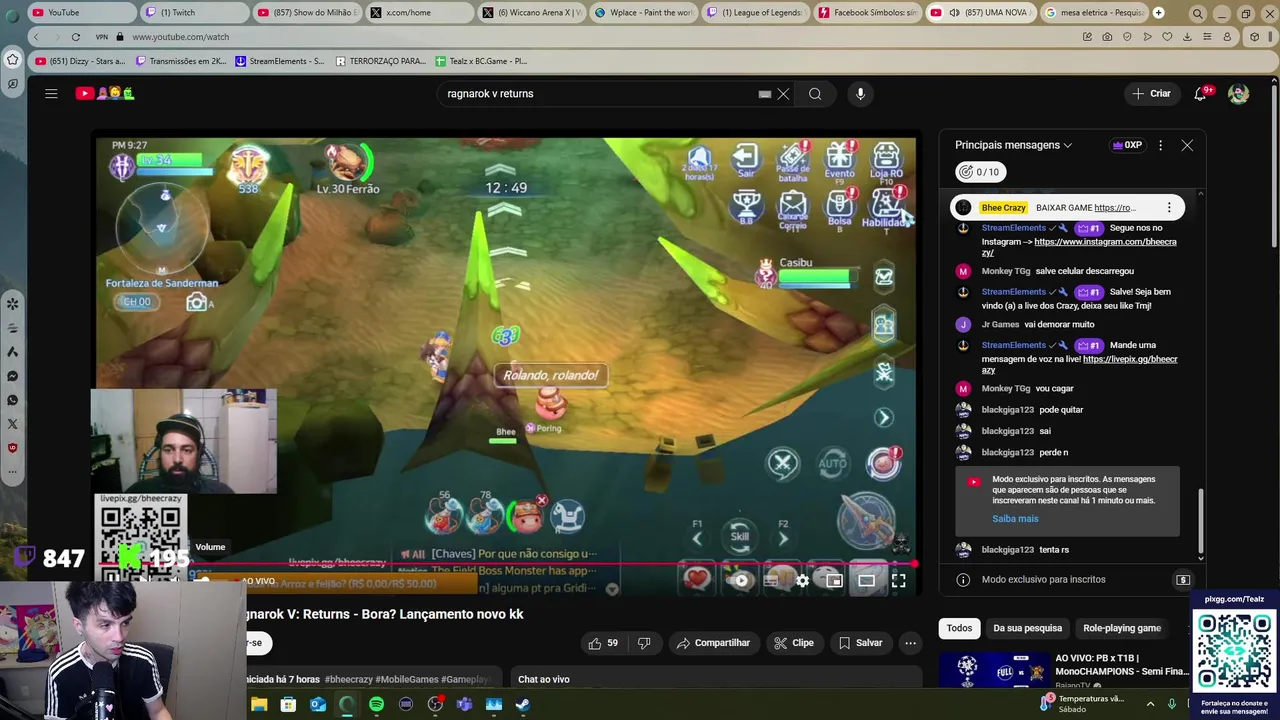Go to YouTube home via the logo
Screen dimensions: 1280x720
[x=105, y=94]
